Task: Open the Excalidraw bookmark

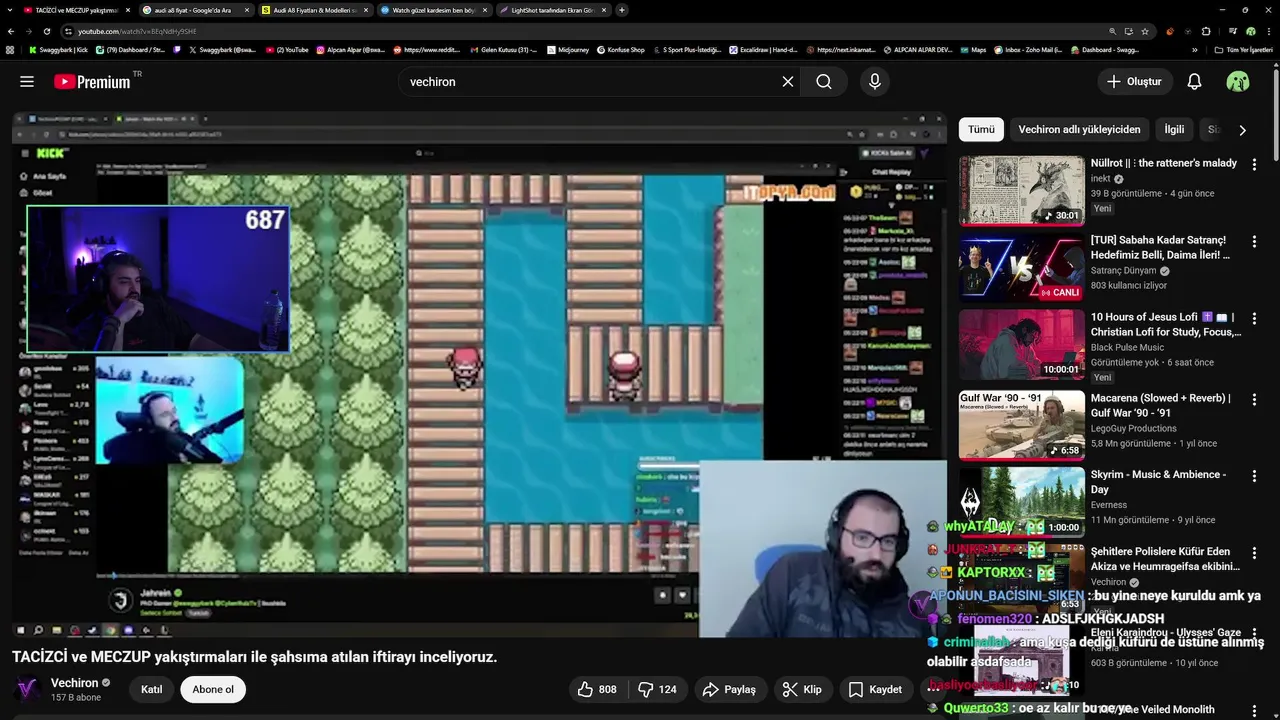Action: (763, 49)
